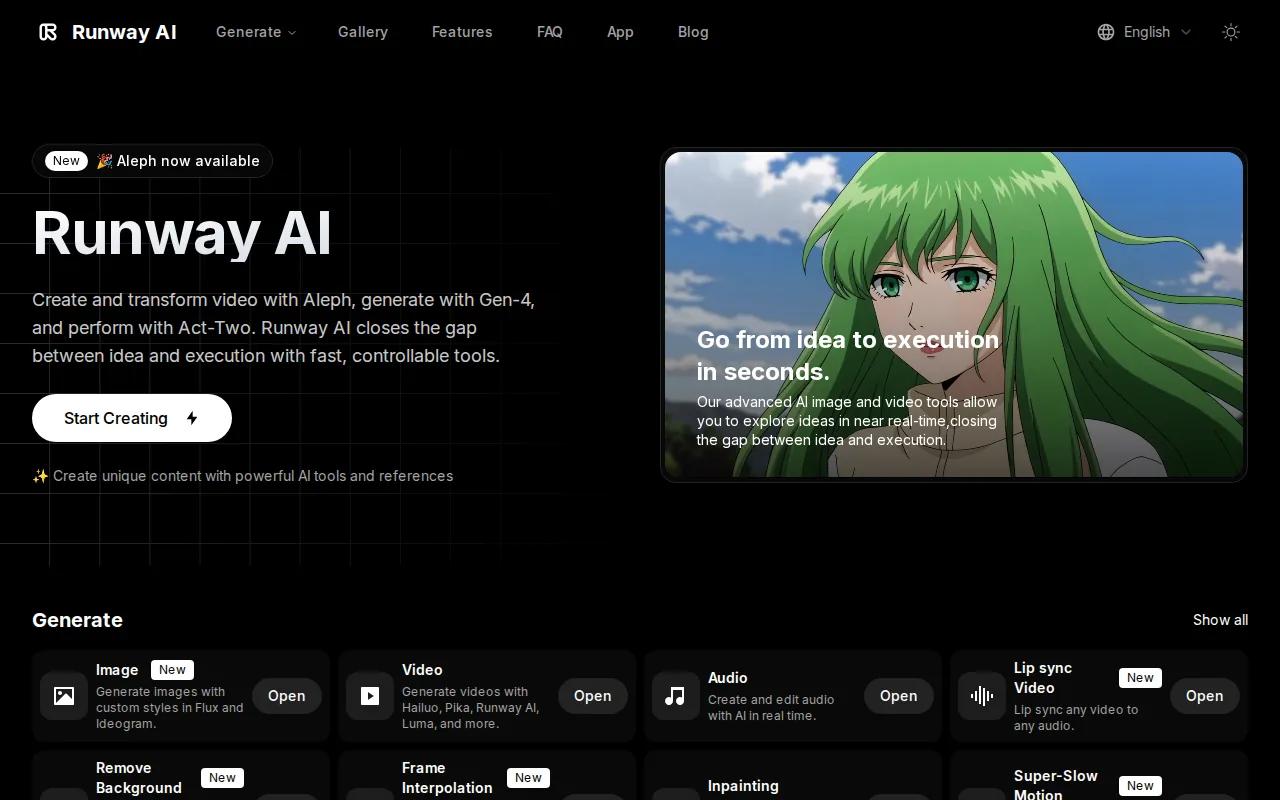Image resolution: width=1280 pixels, height=800 pixels.
Task: Click the Runway AI brand name in header
Action: click(124, 32)
